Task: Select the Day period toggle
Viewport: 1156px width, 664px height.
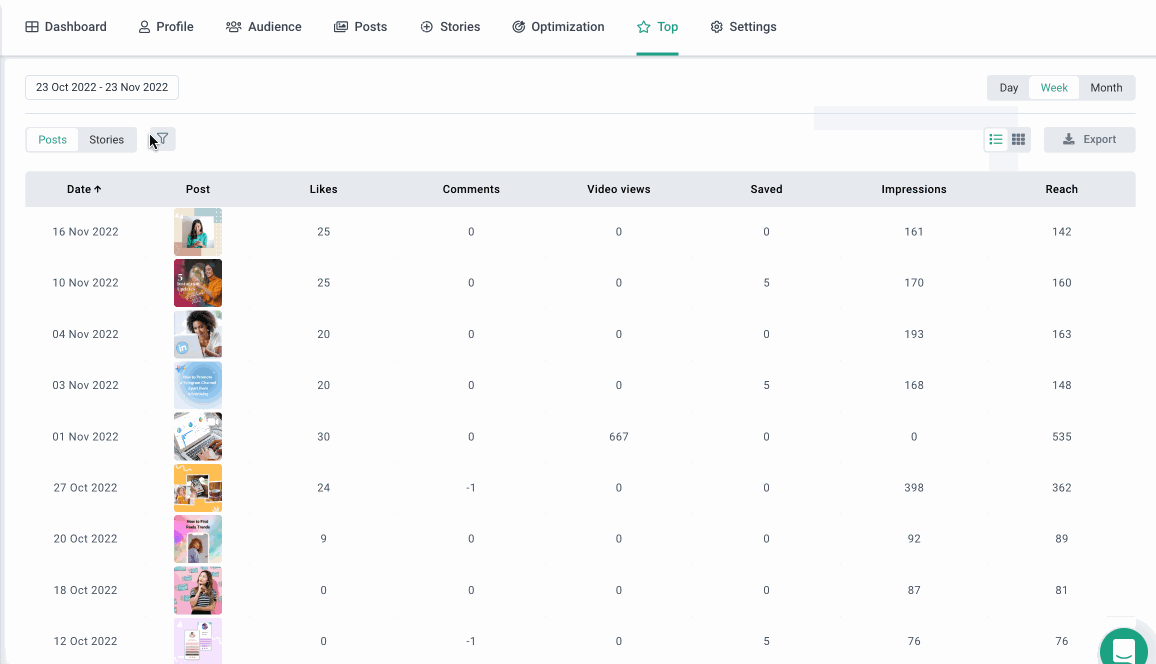Action: [1008, 88]
